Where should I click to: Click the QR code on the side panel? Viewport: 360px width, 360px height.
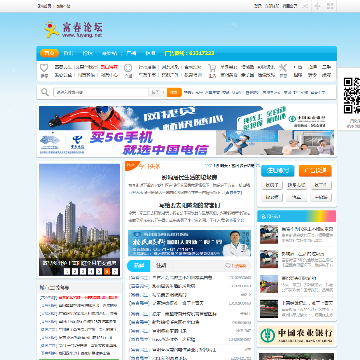[x=352, y=96]
